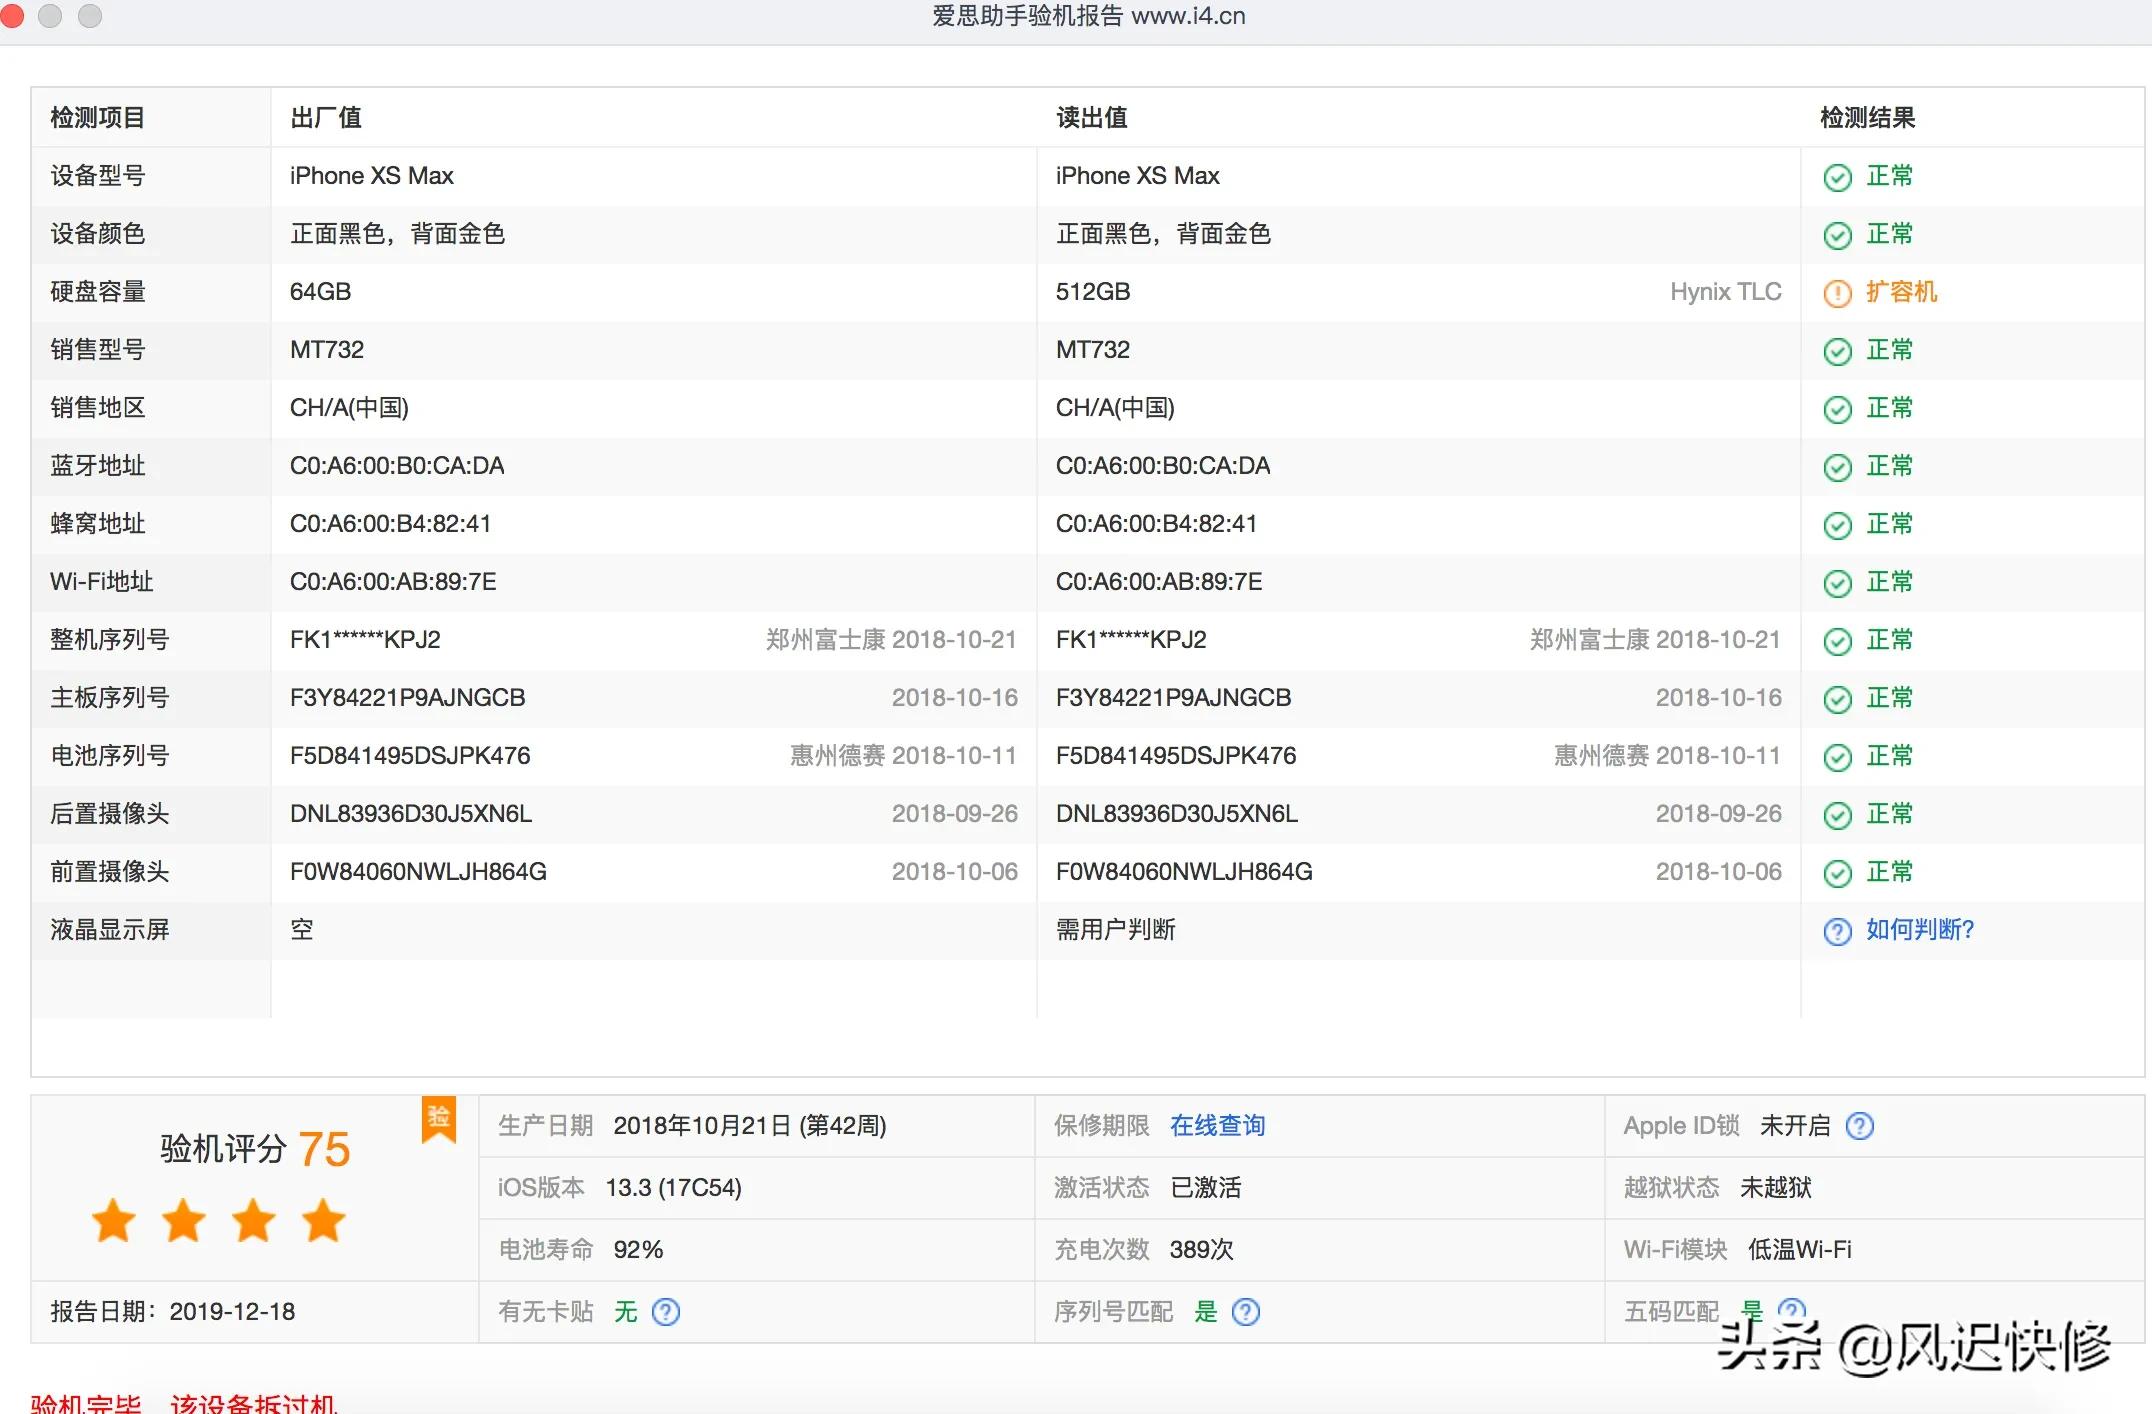Select factory battery serial F5D841495DSJPK476

pyautogui.click(x=410, y=756)
